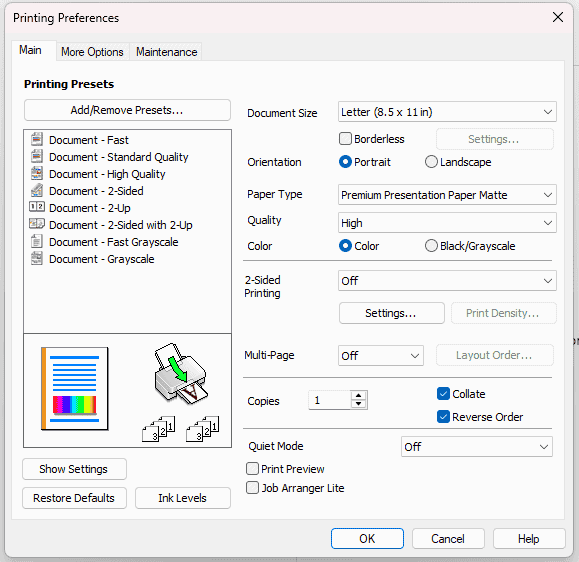This screenshot has height=562, width=579.
Task: Open 2-Sided Printing Settings button
Action: [x=391, y=313]
